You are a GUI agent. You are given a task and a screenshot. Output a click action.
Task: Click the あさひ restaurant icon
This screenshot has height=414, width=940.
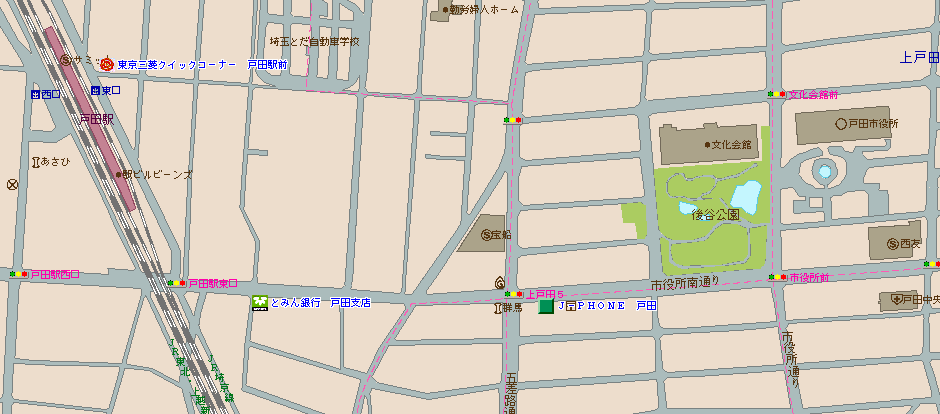36,161
